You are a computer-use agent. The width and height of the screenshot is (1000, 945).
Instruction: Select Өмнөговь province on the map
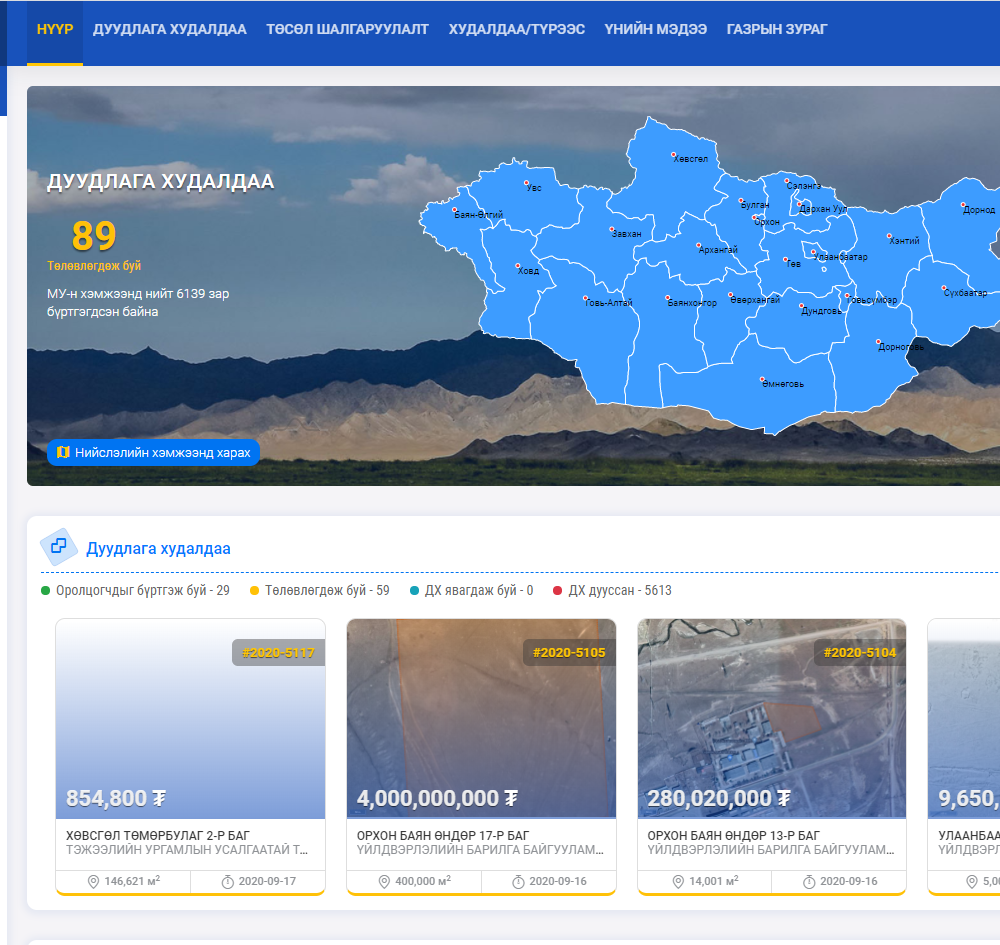[783, 384]
